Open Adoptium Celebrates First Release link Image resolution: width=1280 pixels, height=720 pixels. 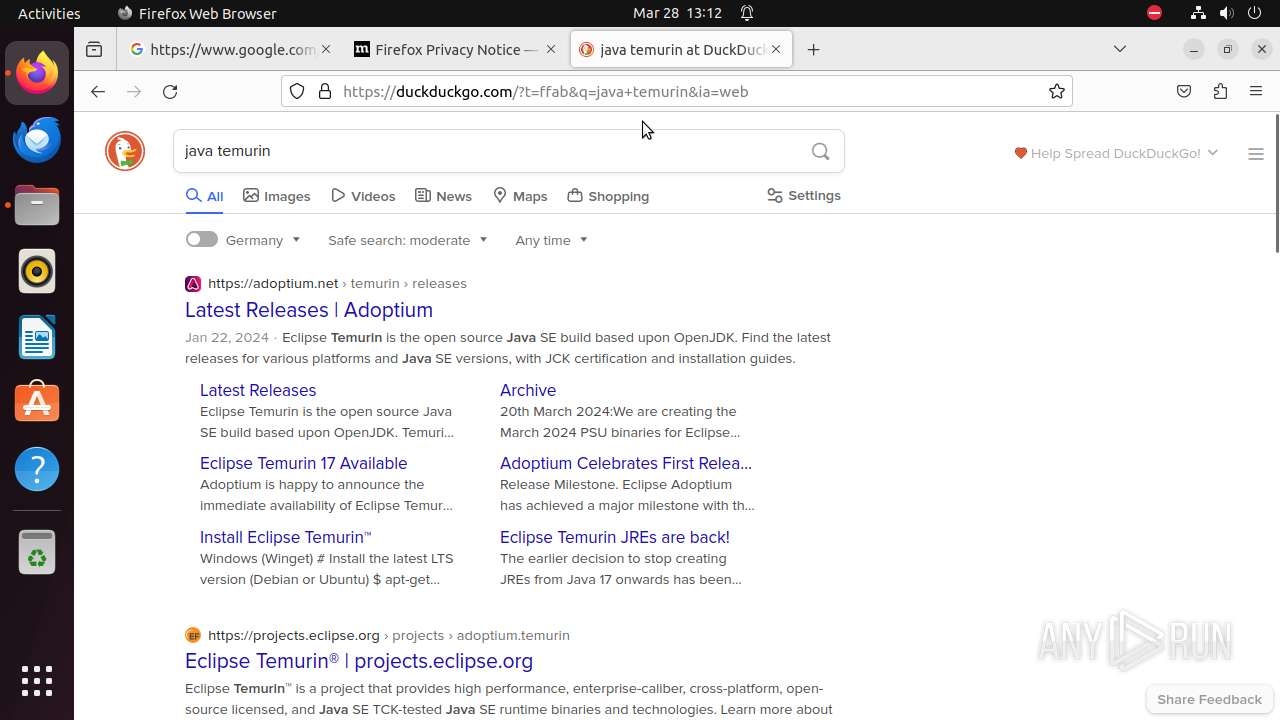(626, 463)
